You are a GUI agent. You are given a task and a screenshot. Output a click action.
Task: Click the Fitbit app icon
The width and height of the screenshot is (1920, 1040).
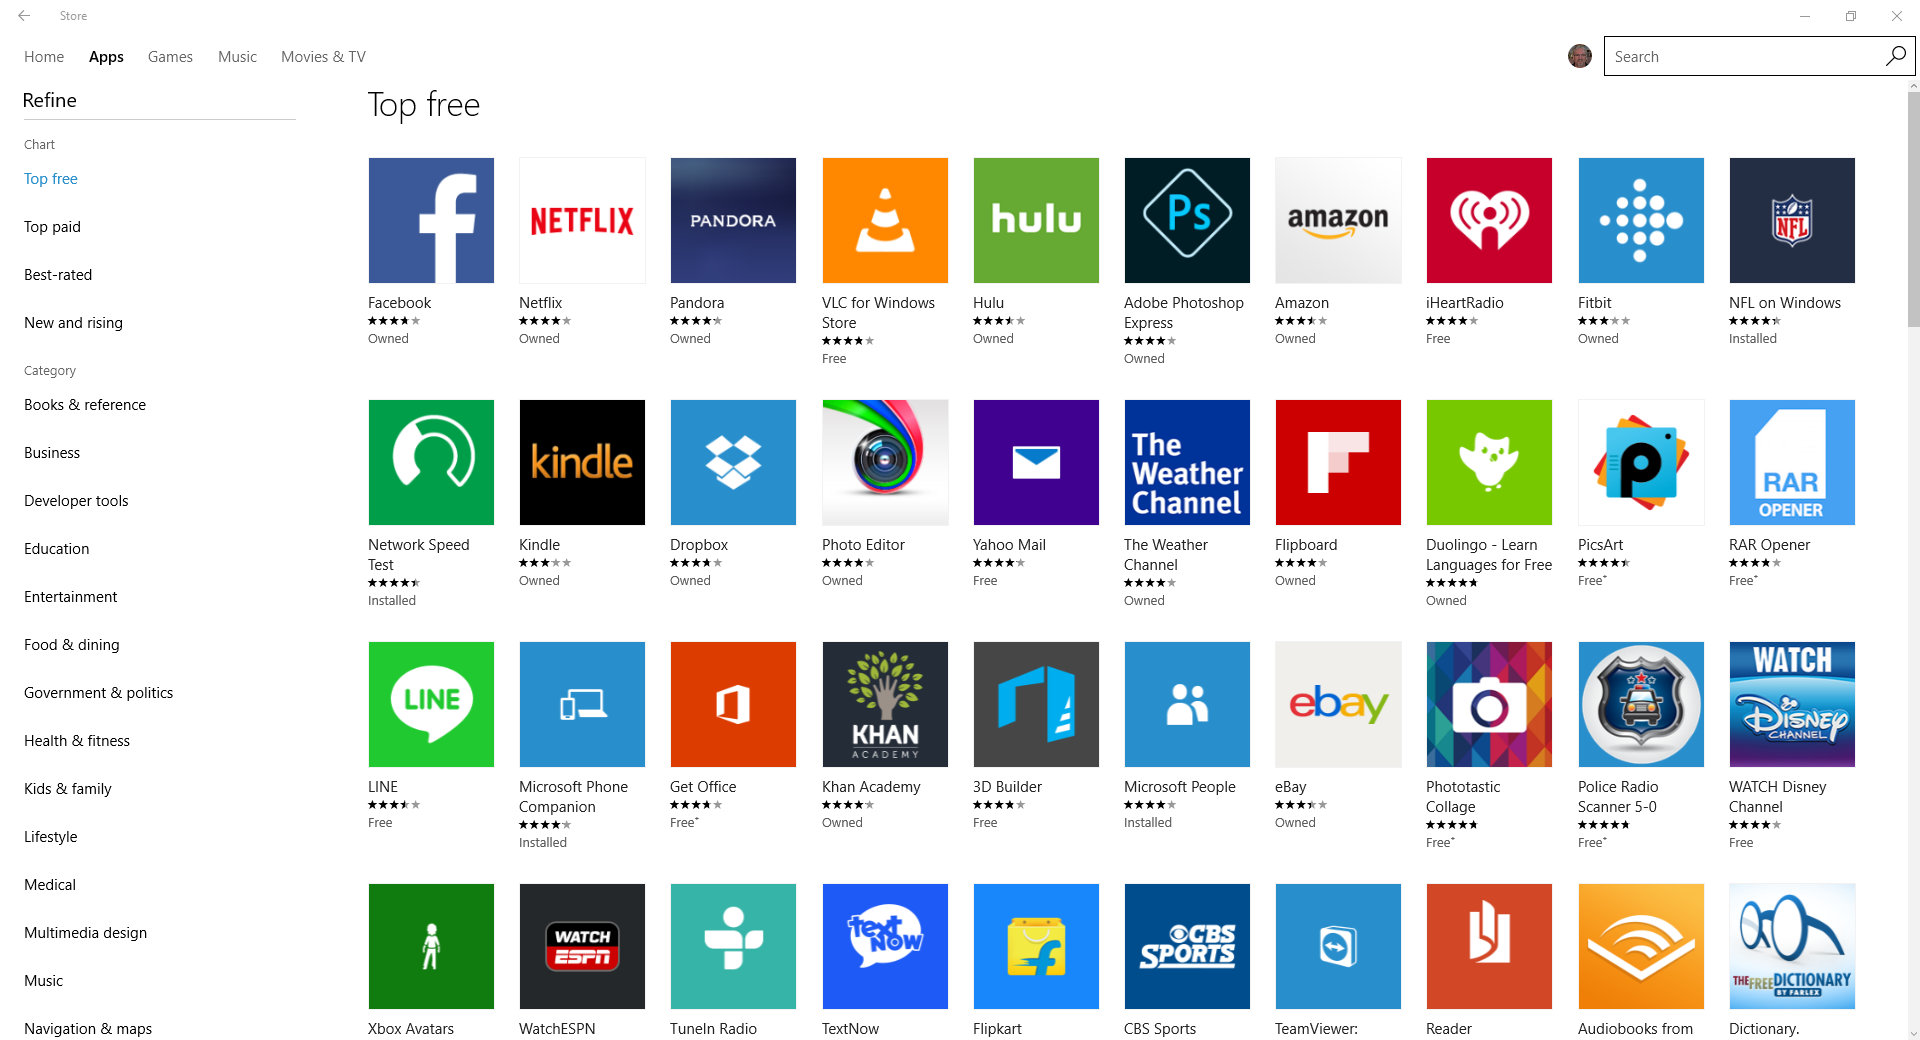(x=1640, y=220)
